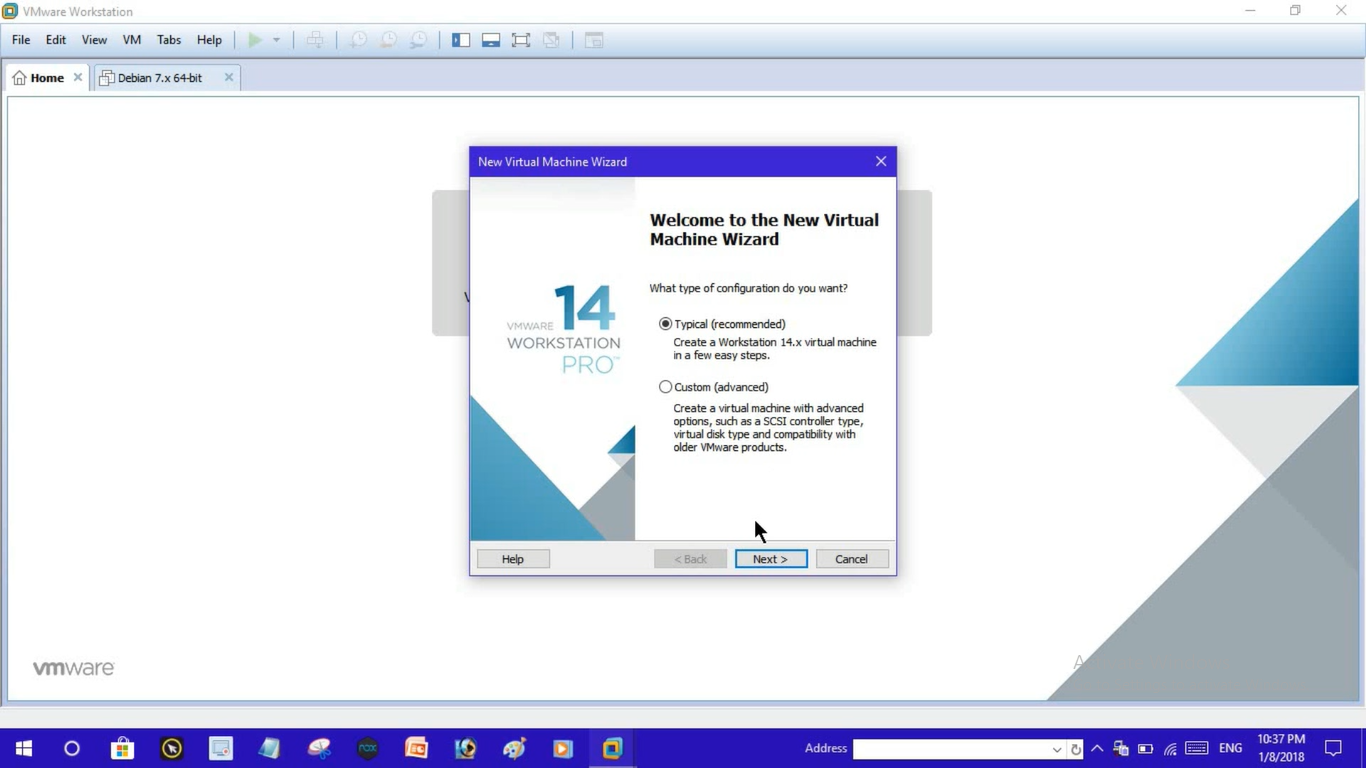This screenshot has height=768, width=1366.
Task: Open the VM menu
Action: pyautogui.click(x=131, y=40)
